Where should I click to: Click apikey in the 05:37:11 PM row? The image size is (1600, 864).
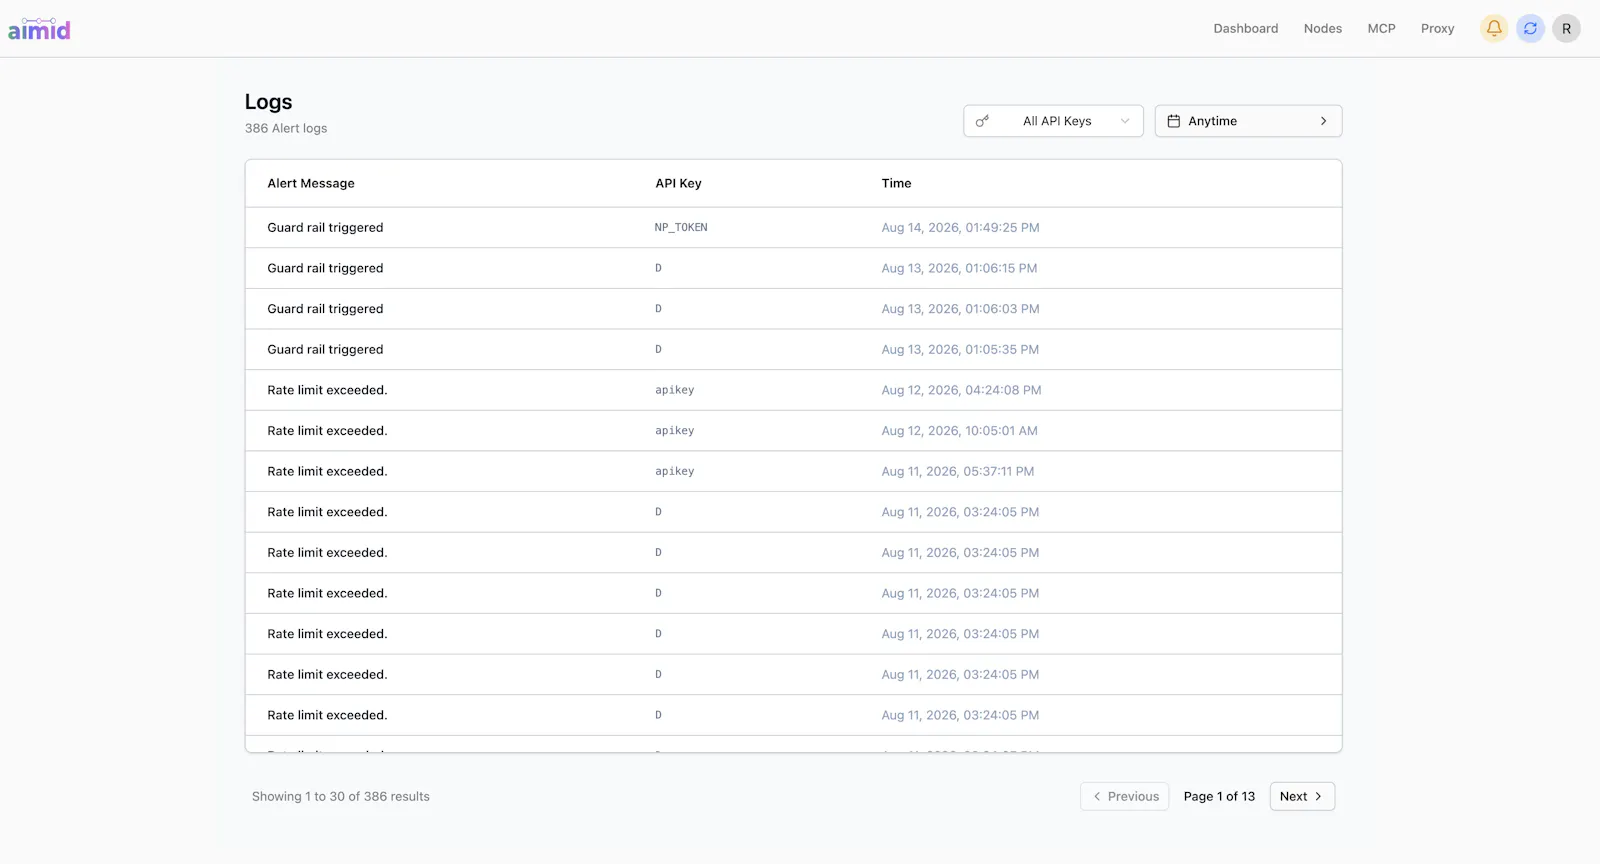pos(674,471)
